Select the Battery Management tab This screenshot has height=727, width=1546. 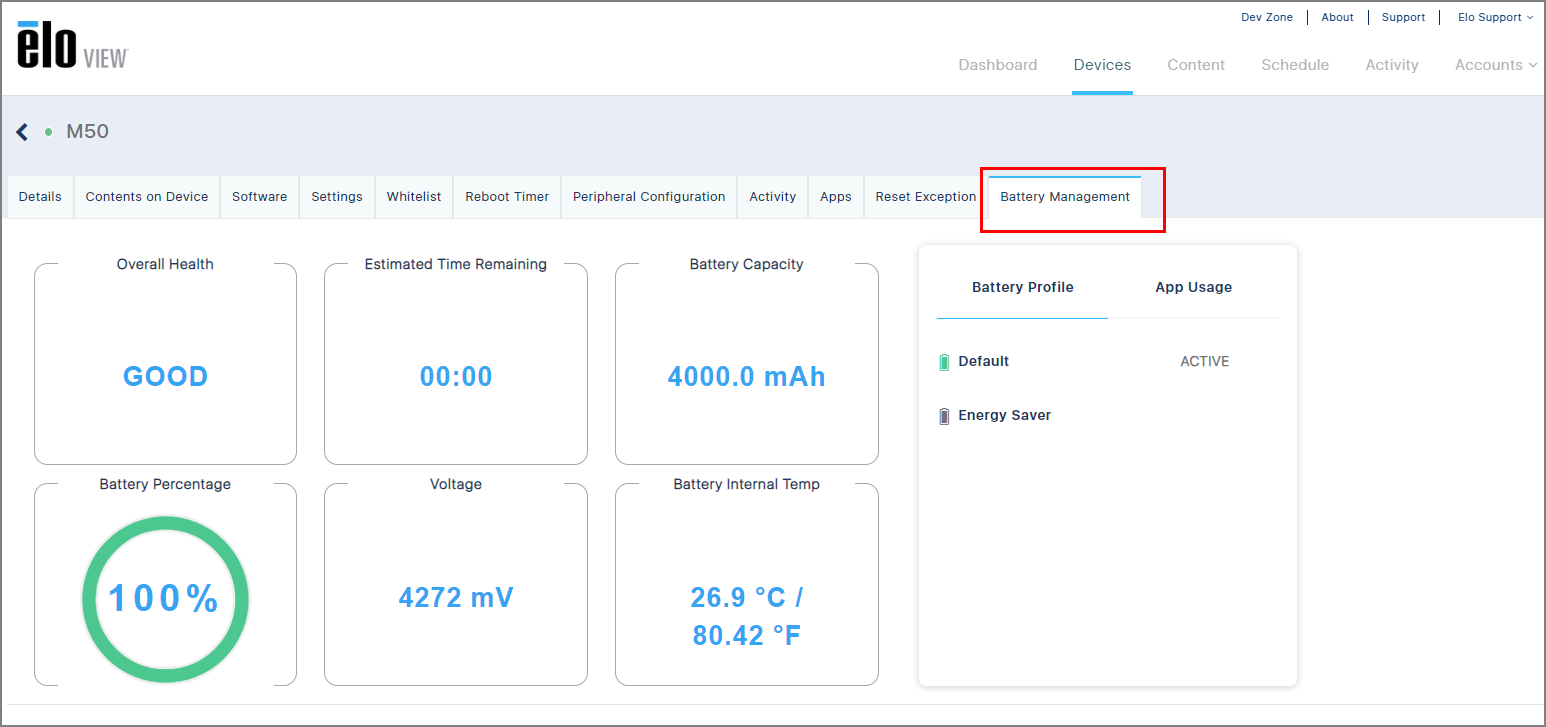[x=1065, y=197]
